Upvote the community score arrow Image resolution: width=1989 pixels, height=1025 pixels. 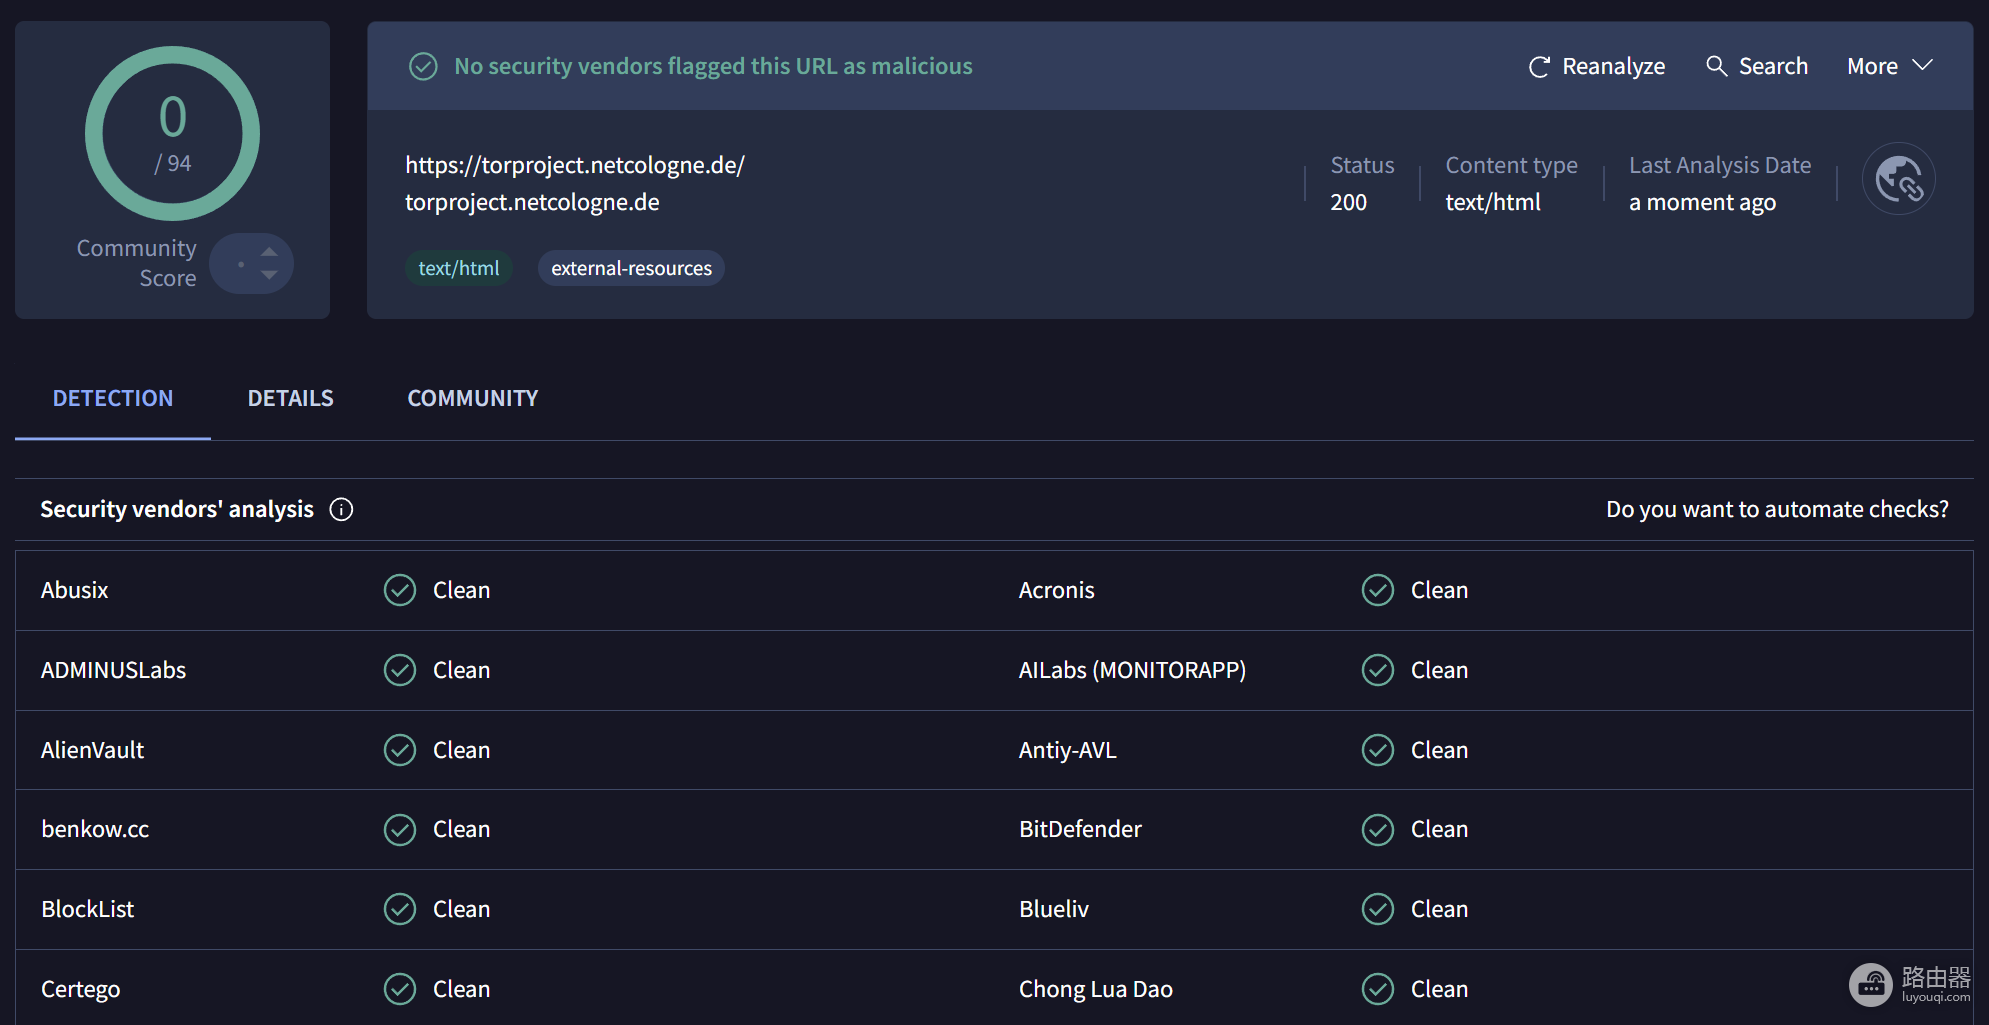point(269,251)
